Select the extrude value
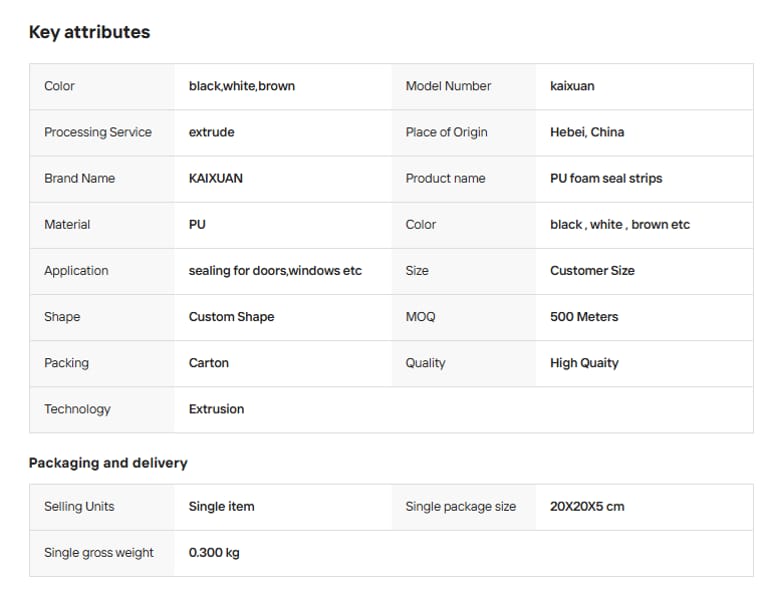 pos(211,132)
